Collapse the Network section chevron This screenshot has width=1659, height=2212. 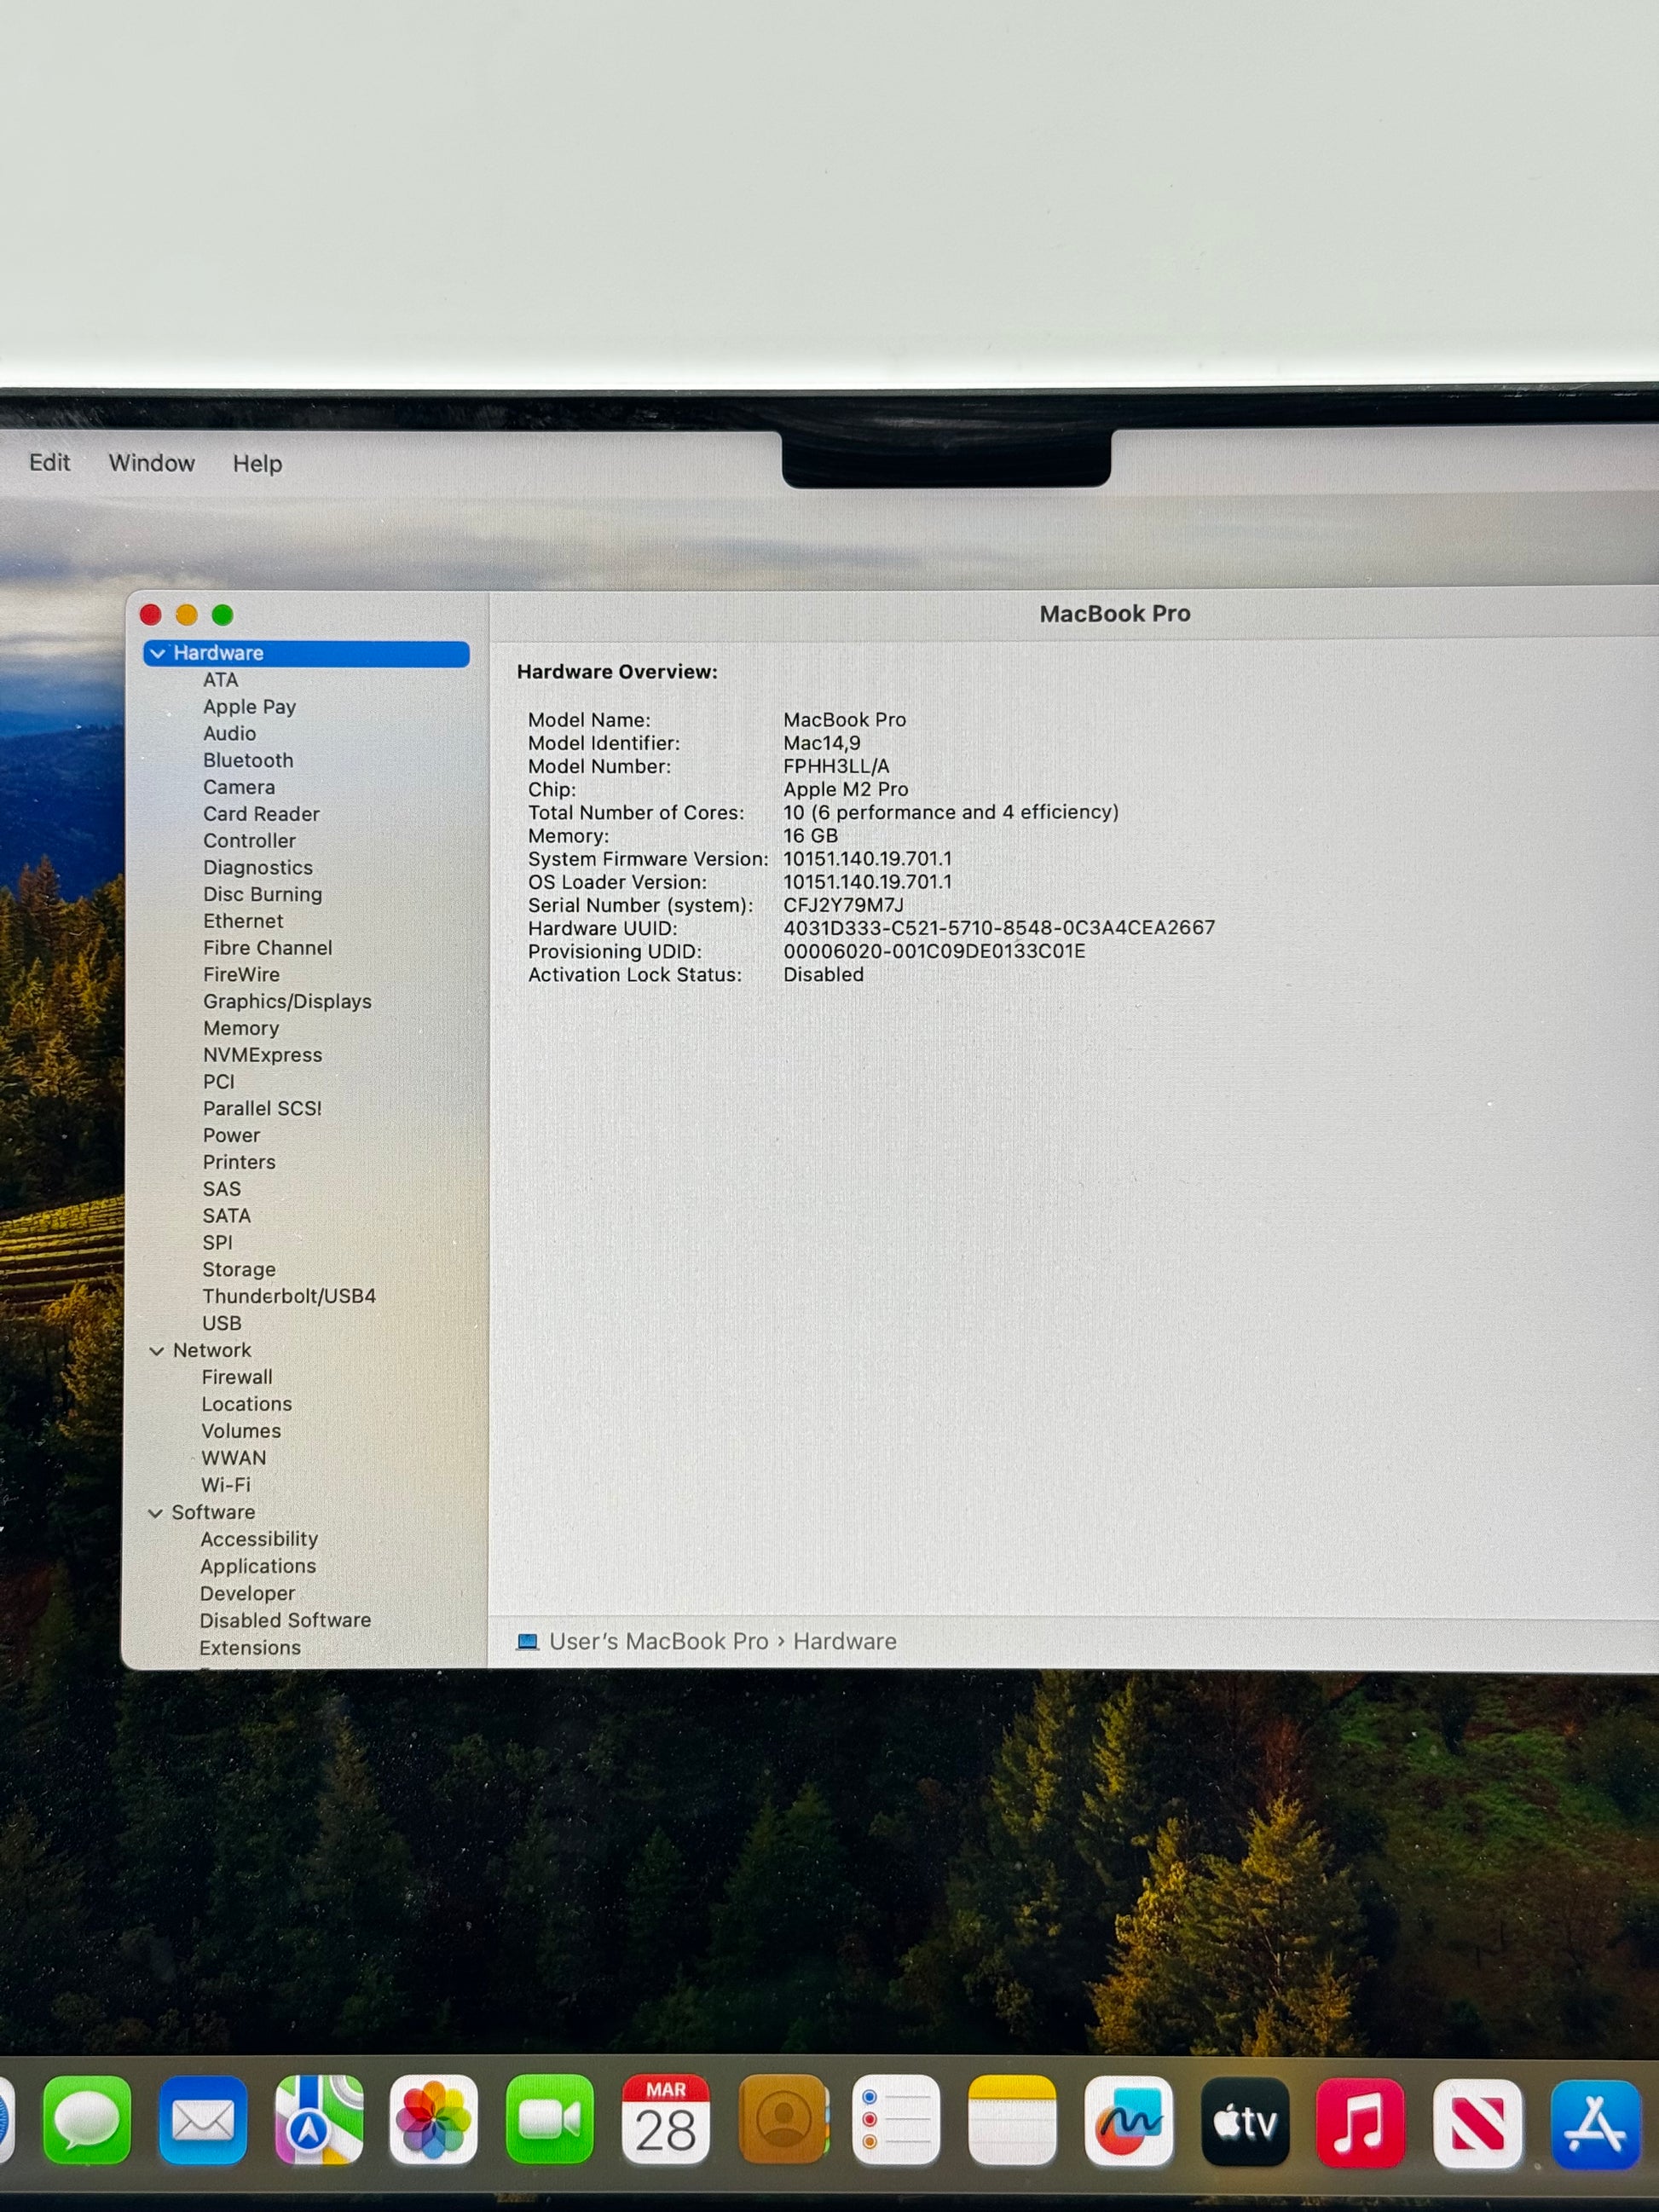[157, 1351]
